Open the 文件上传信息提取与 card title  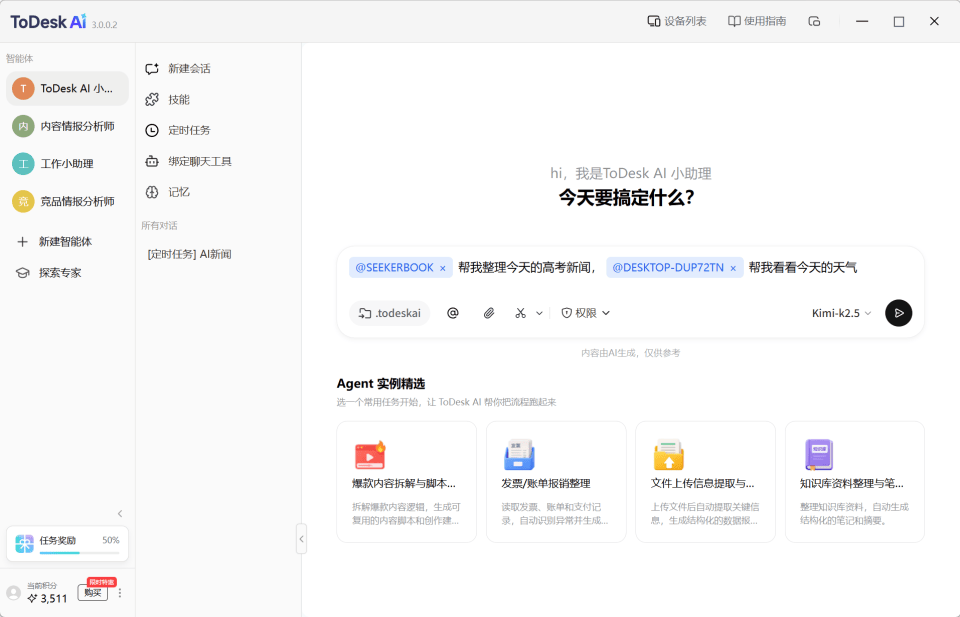pos(702,484)
